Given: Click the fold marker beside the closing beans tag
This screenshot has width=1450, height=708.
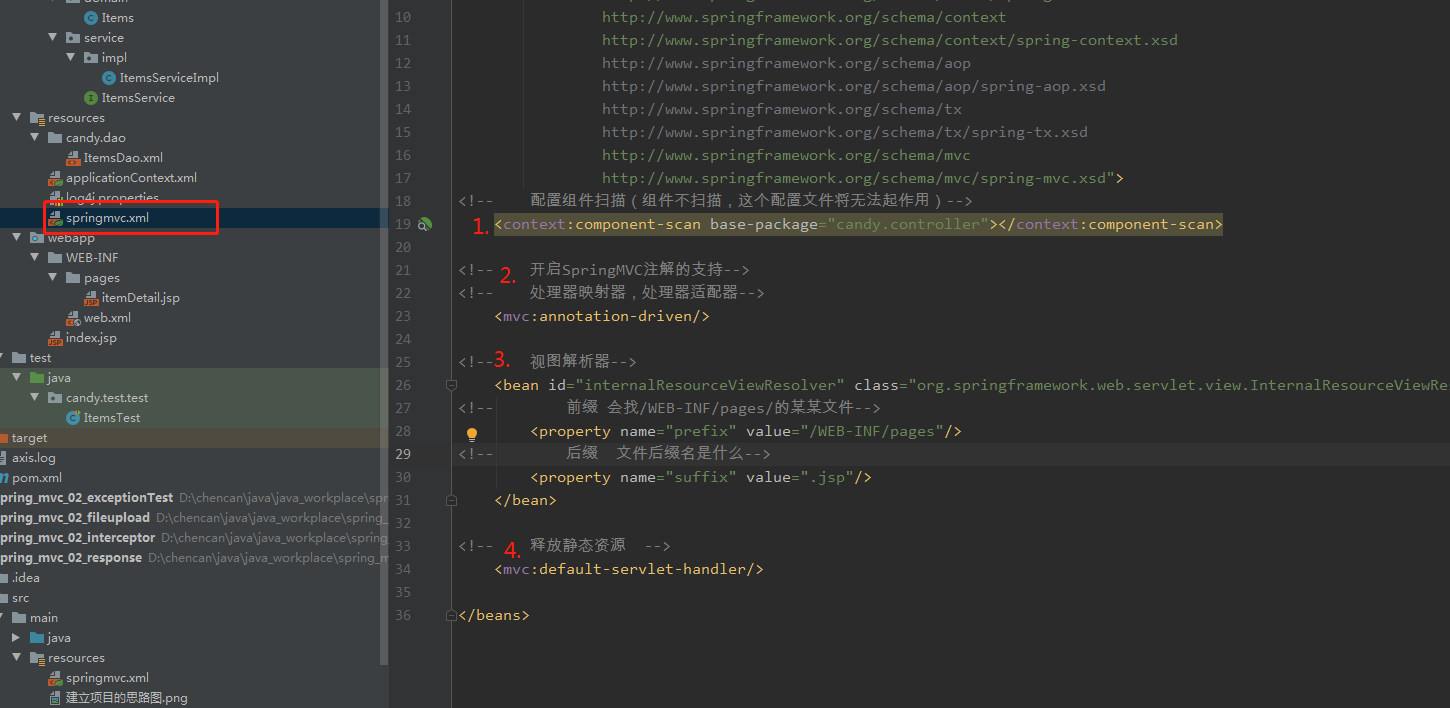Looking at the screenshot, I should pyautogui.click(x=451, y=615).
